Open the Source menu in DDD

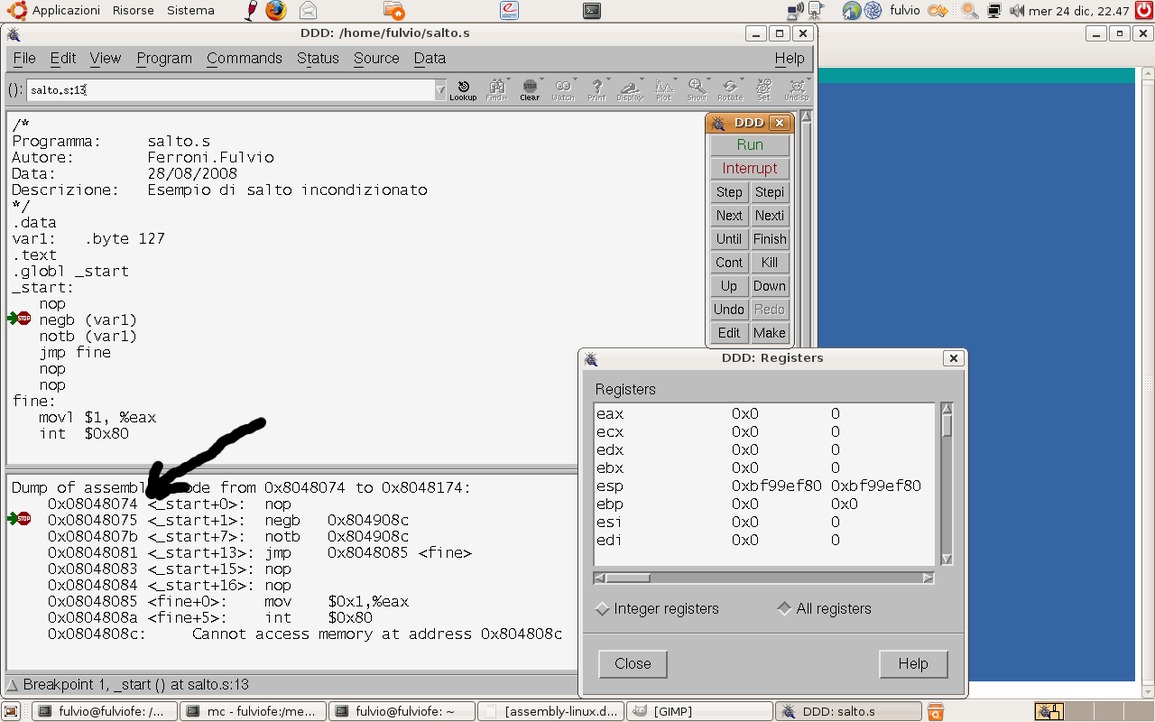[x=376, y=58]
